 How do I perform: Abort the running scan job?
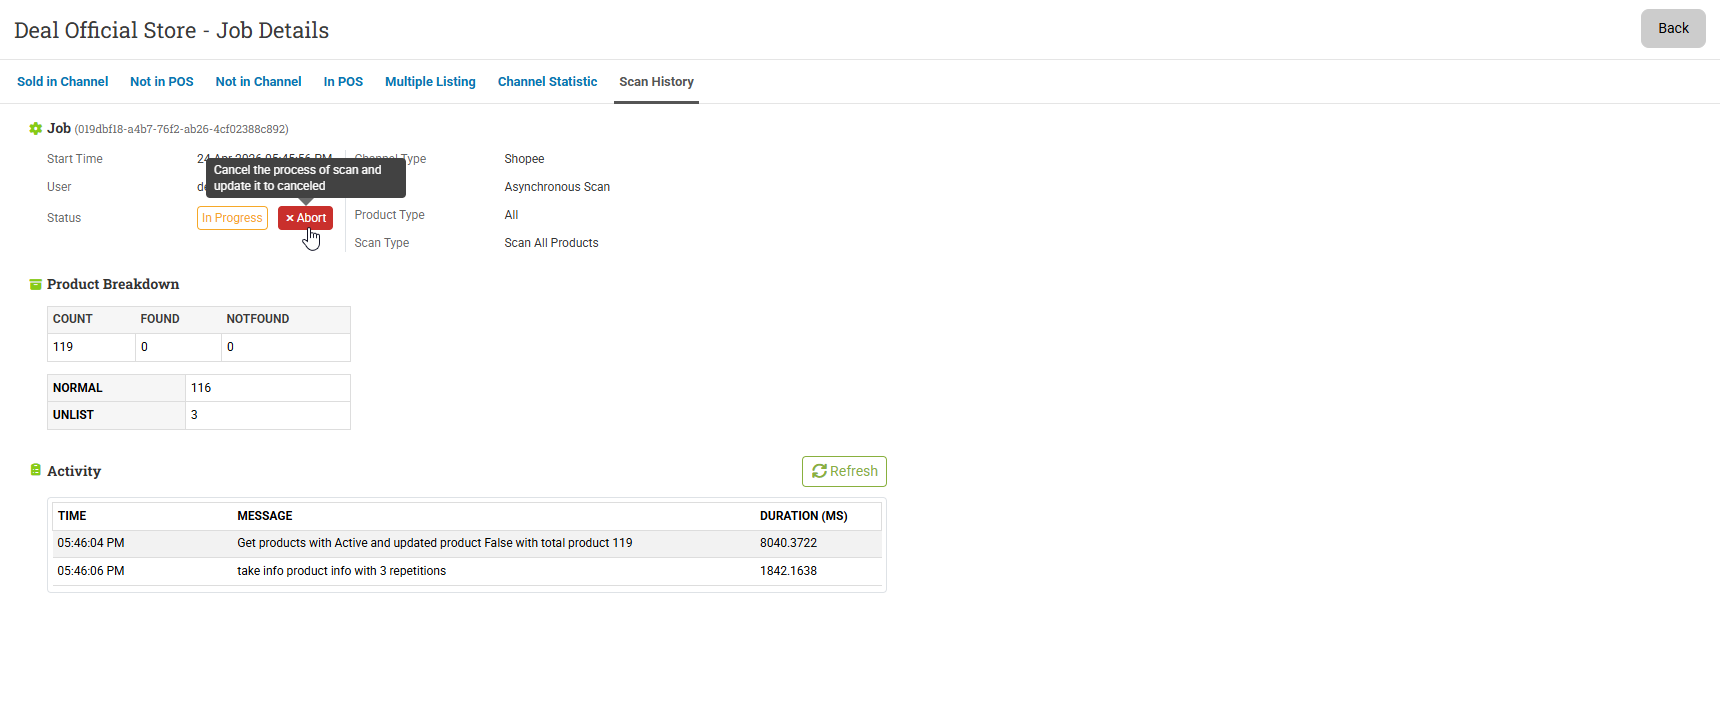305,218
